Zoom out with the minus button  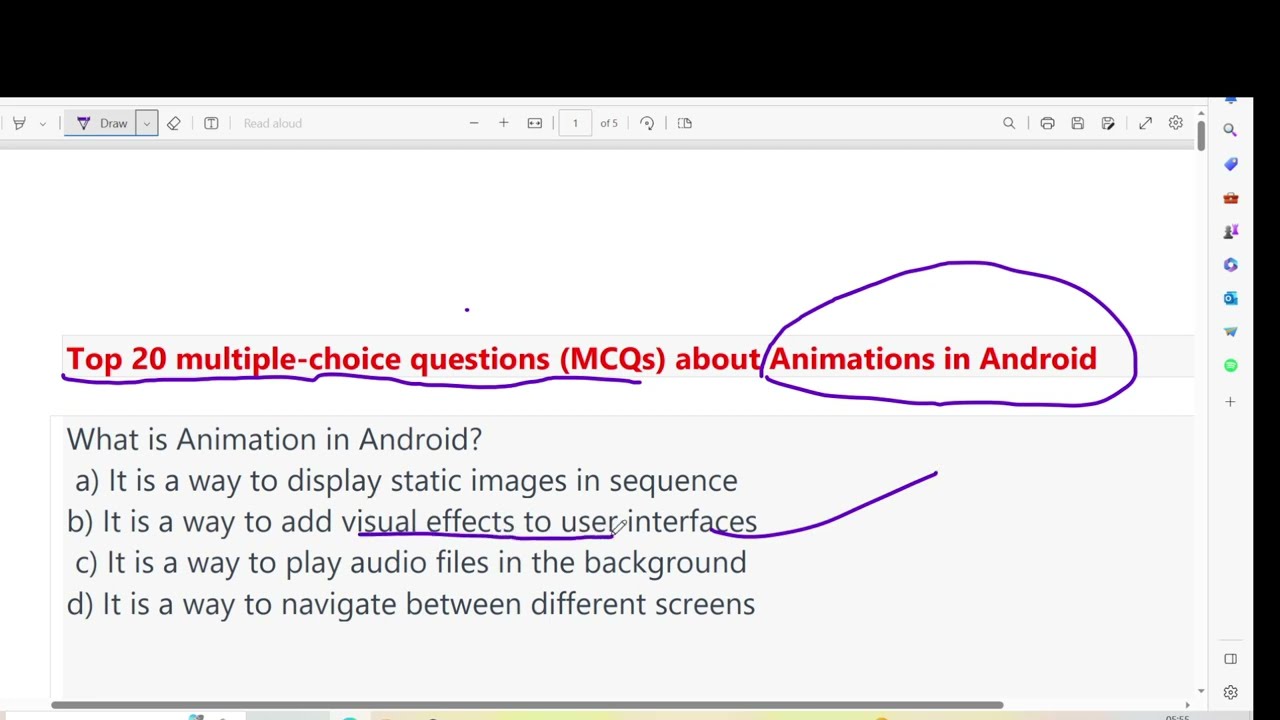474,123
